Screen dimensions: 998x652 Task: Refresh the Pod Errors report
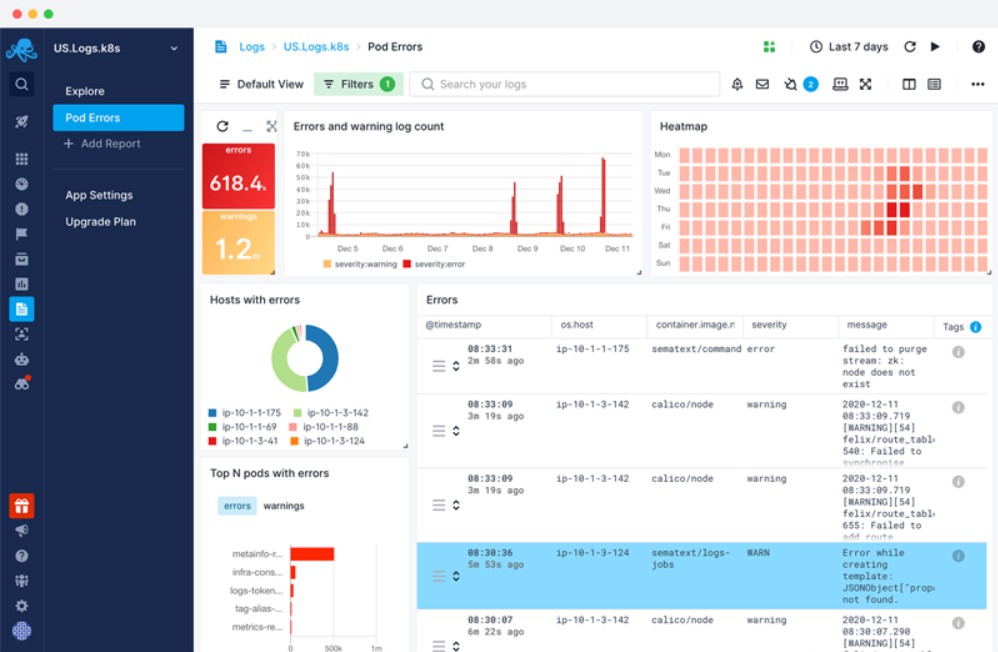908,46
